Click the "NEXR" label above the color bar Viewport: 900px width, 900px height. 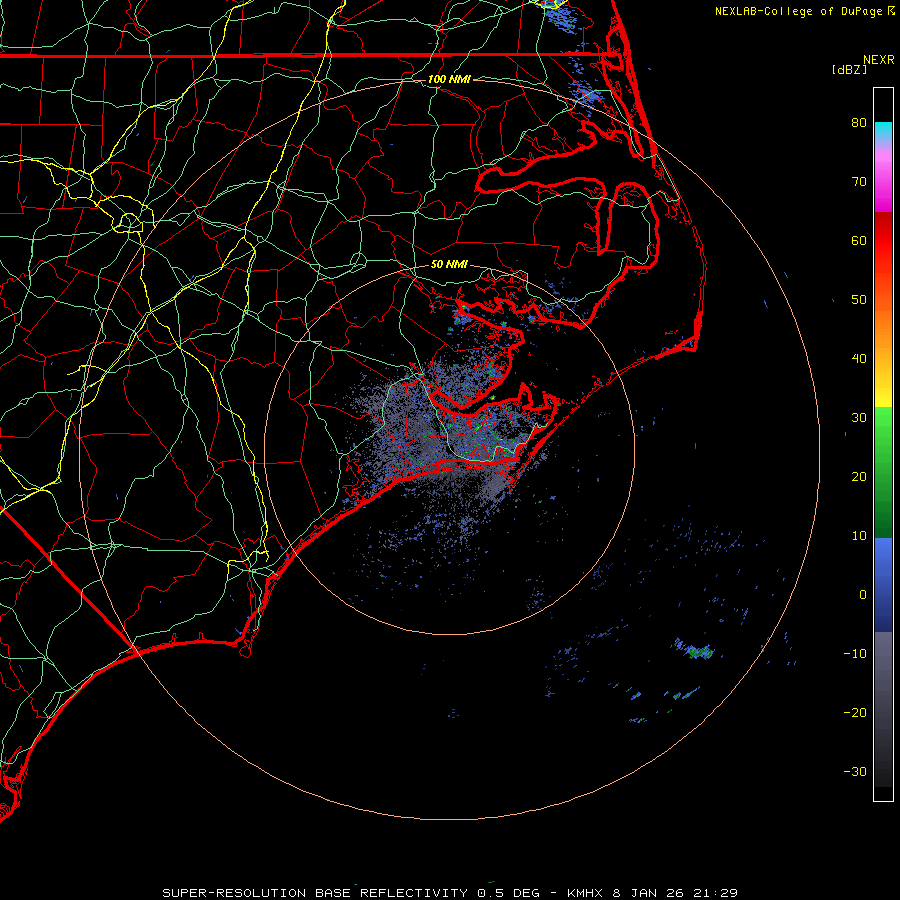pos(879,60)
